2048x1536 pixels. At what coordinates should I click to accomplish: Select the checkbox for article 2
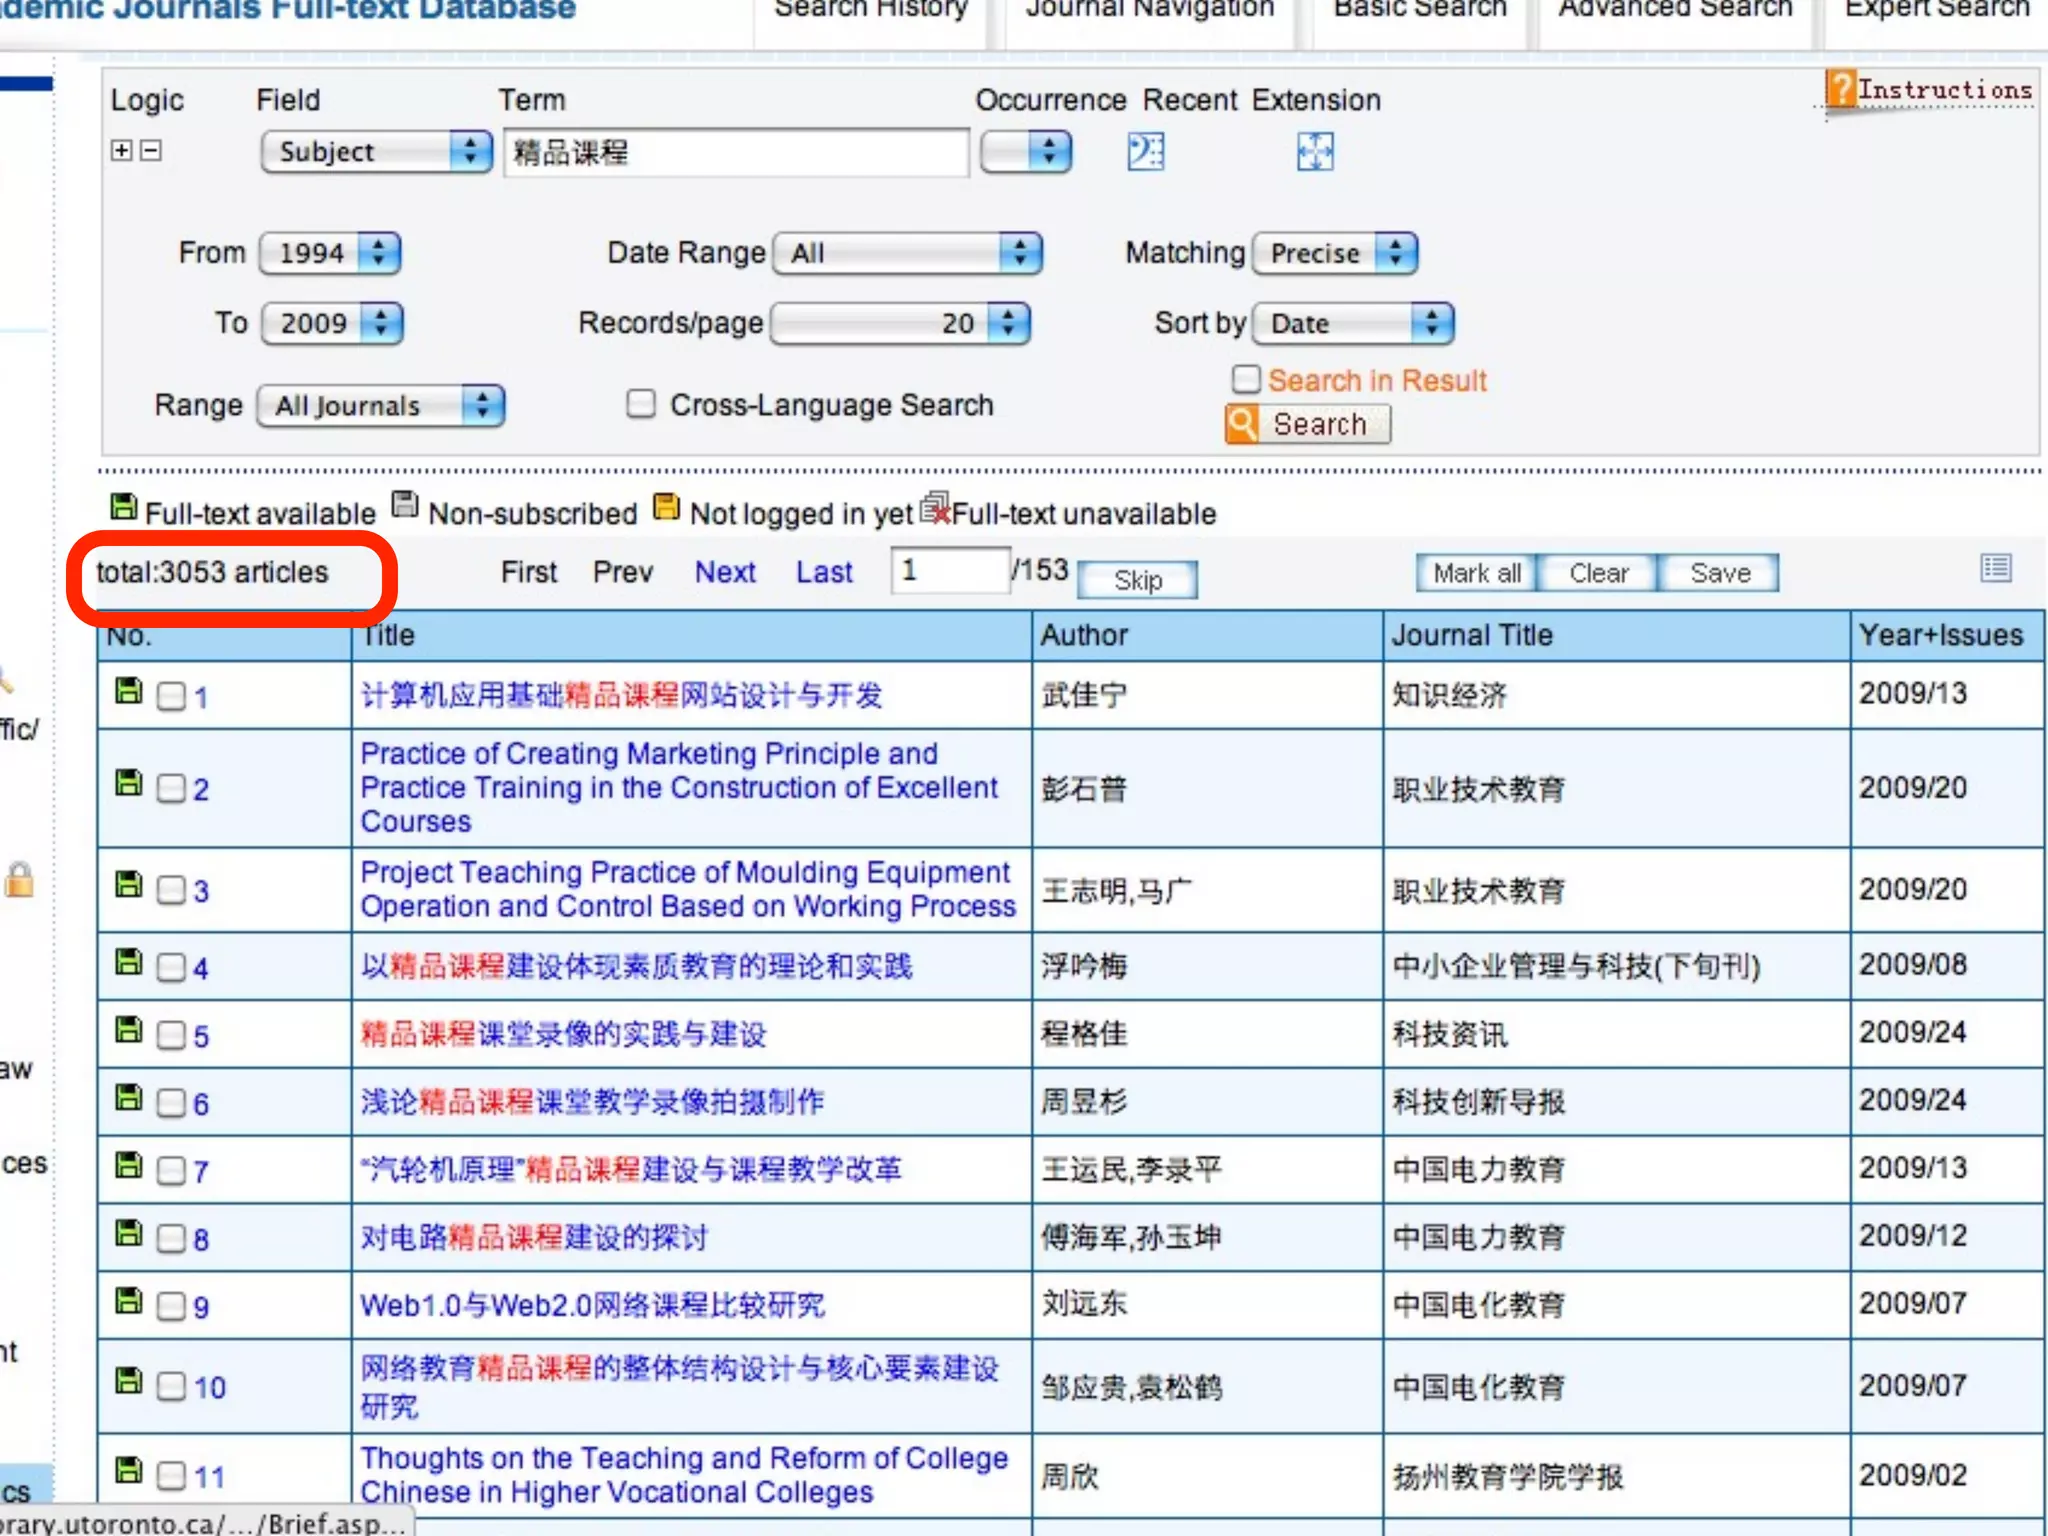tap(171, 789)
